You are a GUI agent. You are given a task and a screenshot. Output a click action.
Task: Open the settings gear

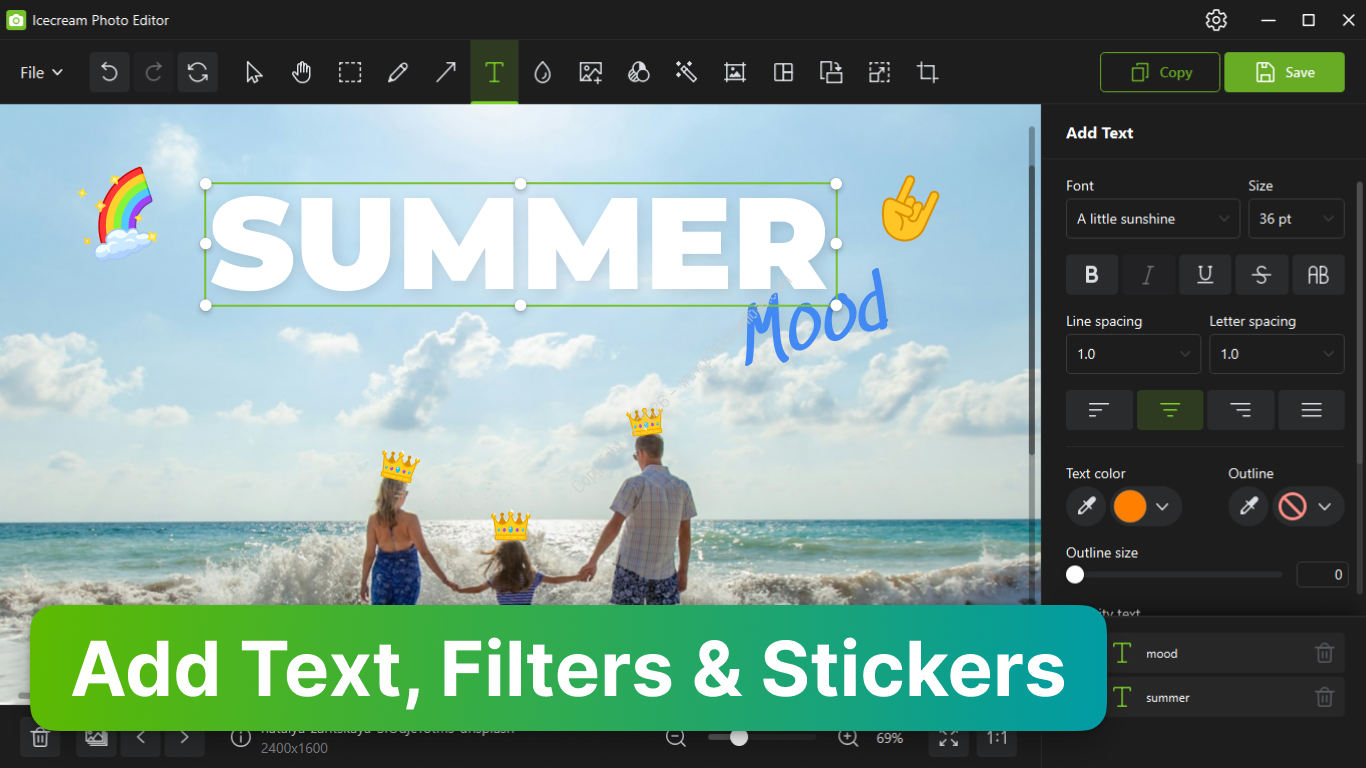(1216, 20)
